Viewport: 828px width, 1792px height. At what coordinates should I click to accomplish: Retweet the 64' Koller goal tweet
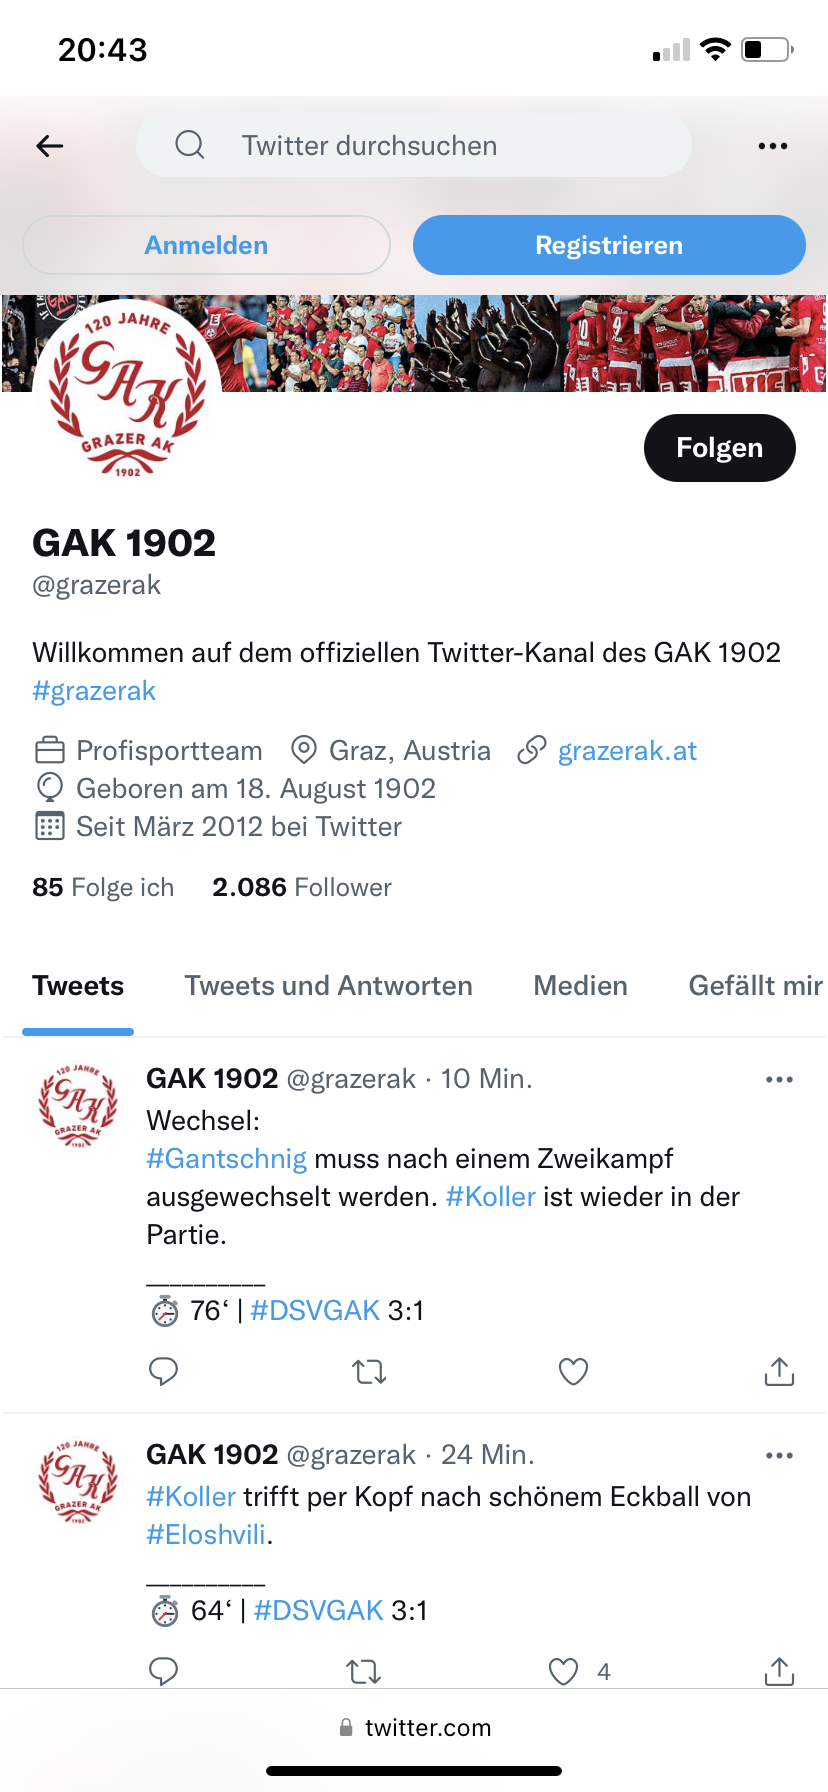tap(363, 1672)
